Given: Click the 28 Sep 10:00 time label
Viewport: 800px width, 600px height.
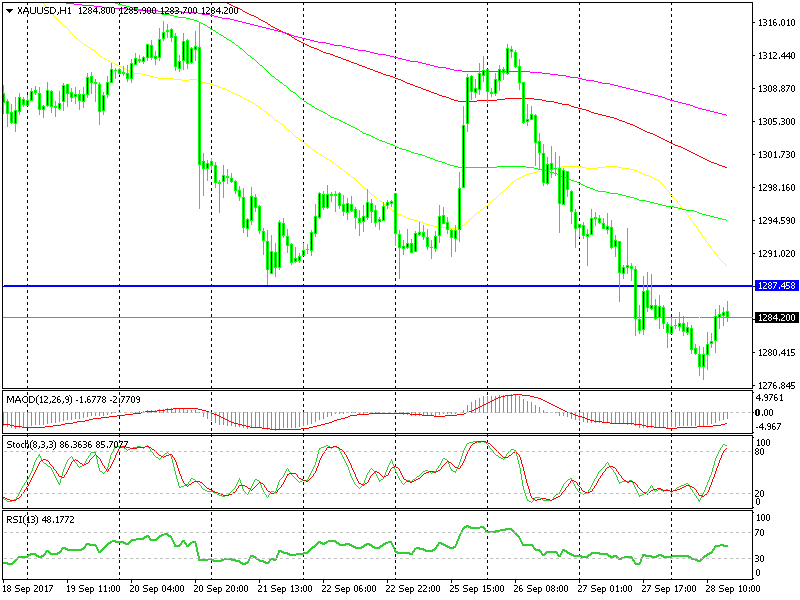Looking at the screenshot, I should [x=733, y=588].
